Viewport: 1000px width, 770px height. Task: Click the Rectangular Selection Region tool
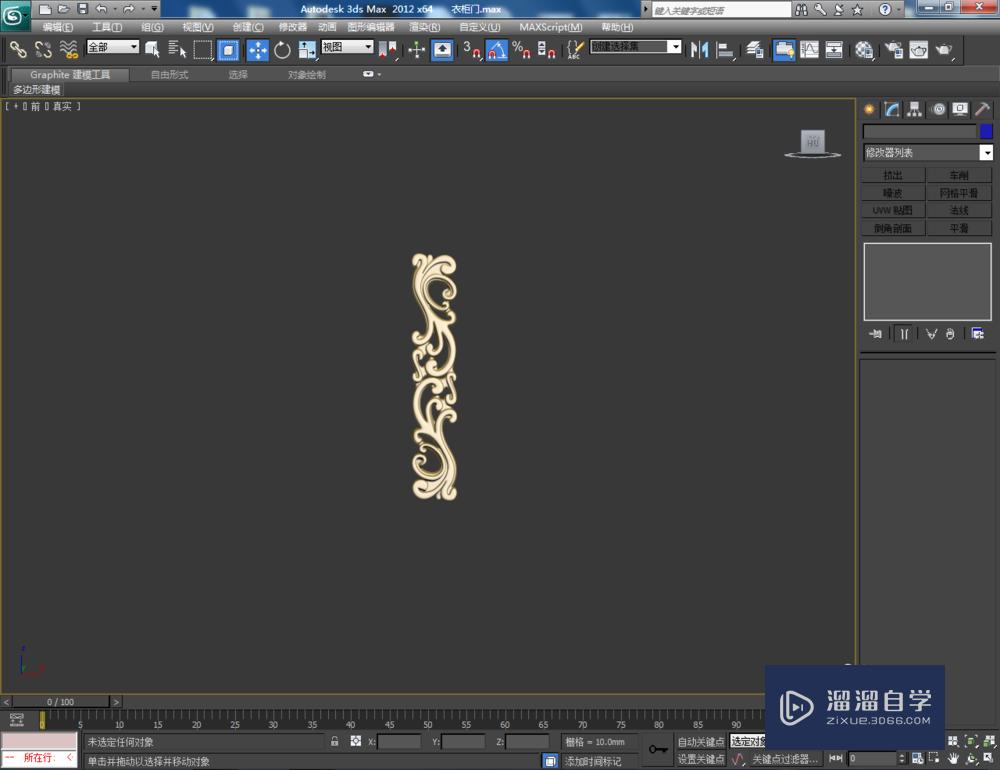point(203,50)
